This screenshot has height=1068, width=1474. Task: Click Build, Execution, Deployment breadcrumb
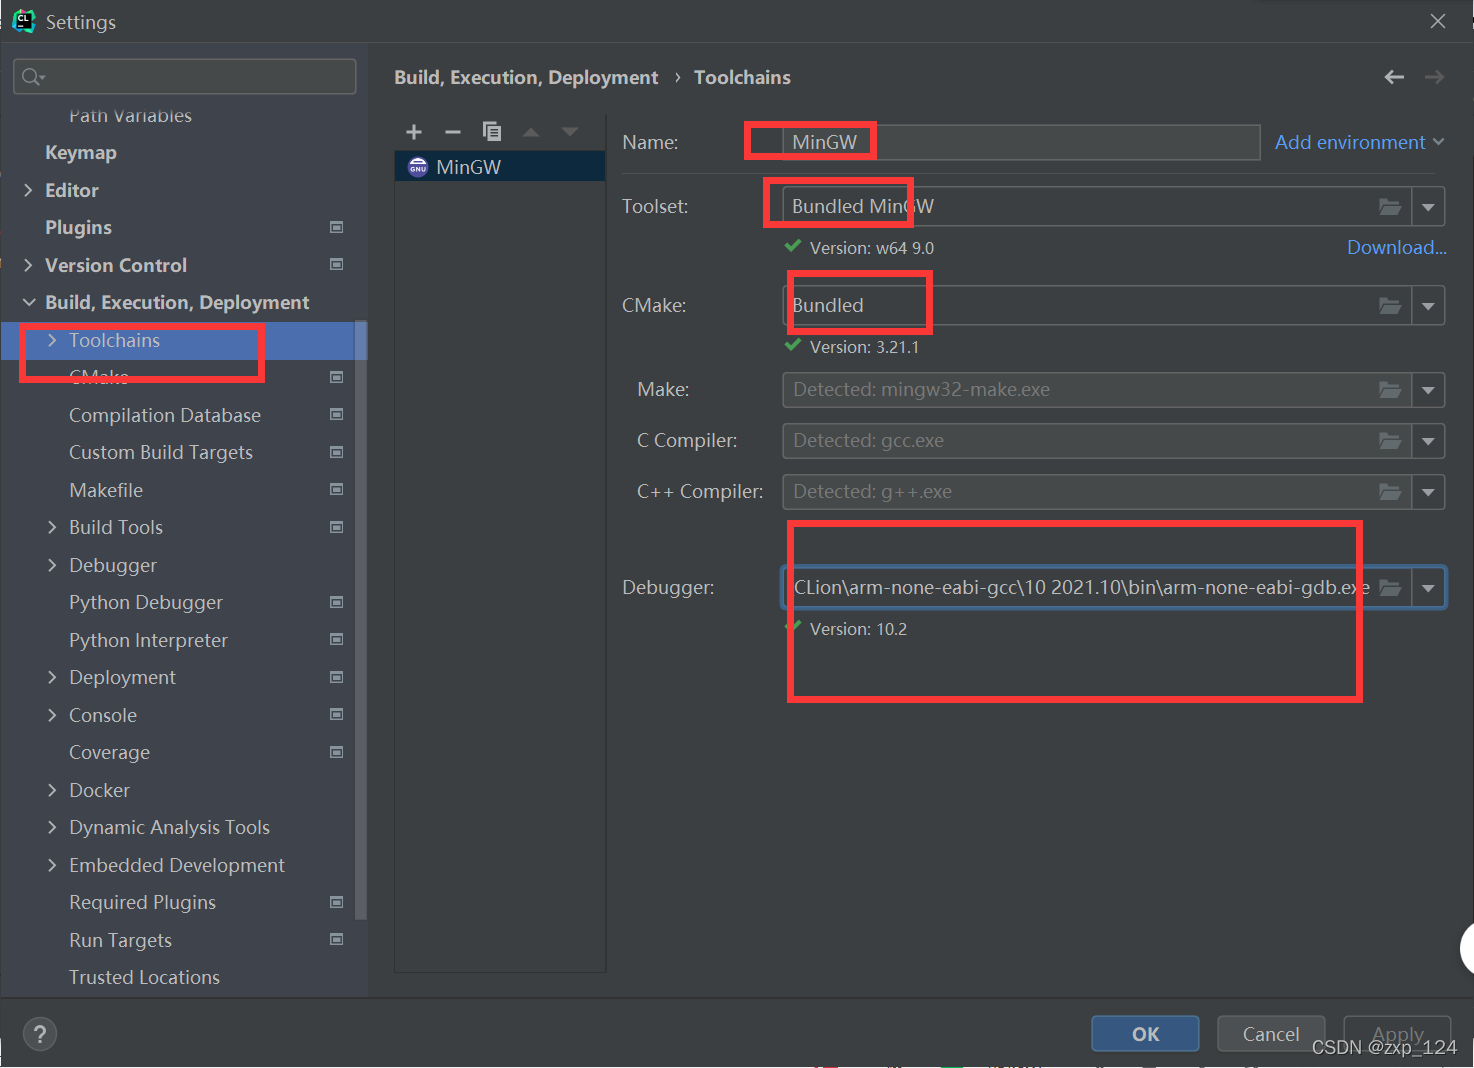click(x=526, y=77)
